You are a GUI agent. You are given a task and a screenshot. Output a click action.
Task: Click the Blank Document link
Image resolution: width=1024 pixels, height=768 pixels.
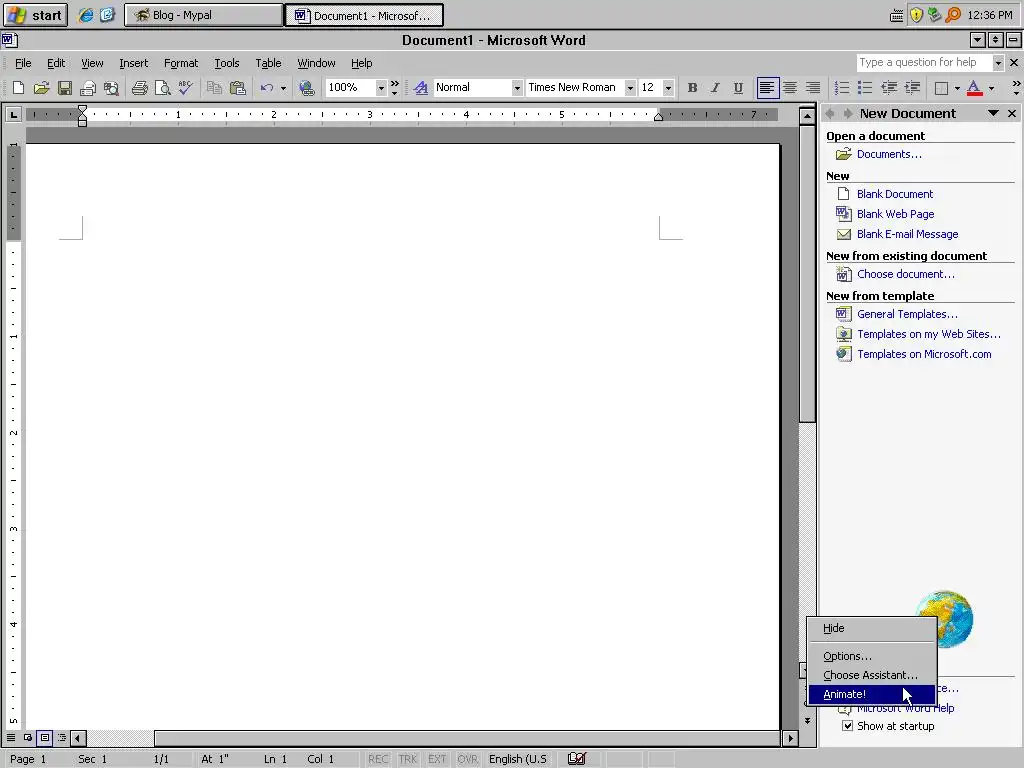coord(895,194)
